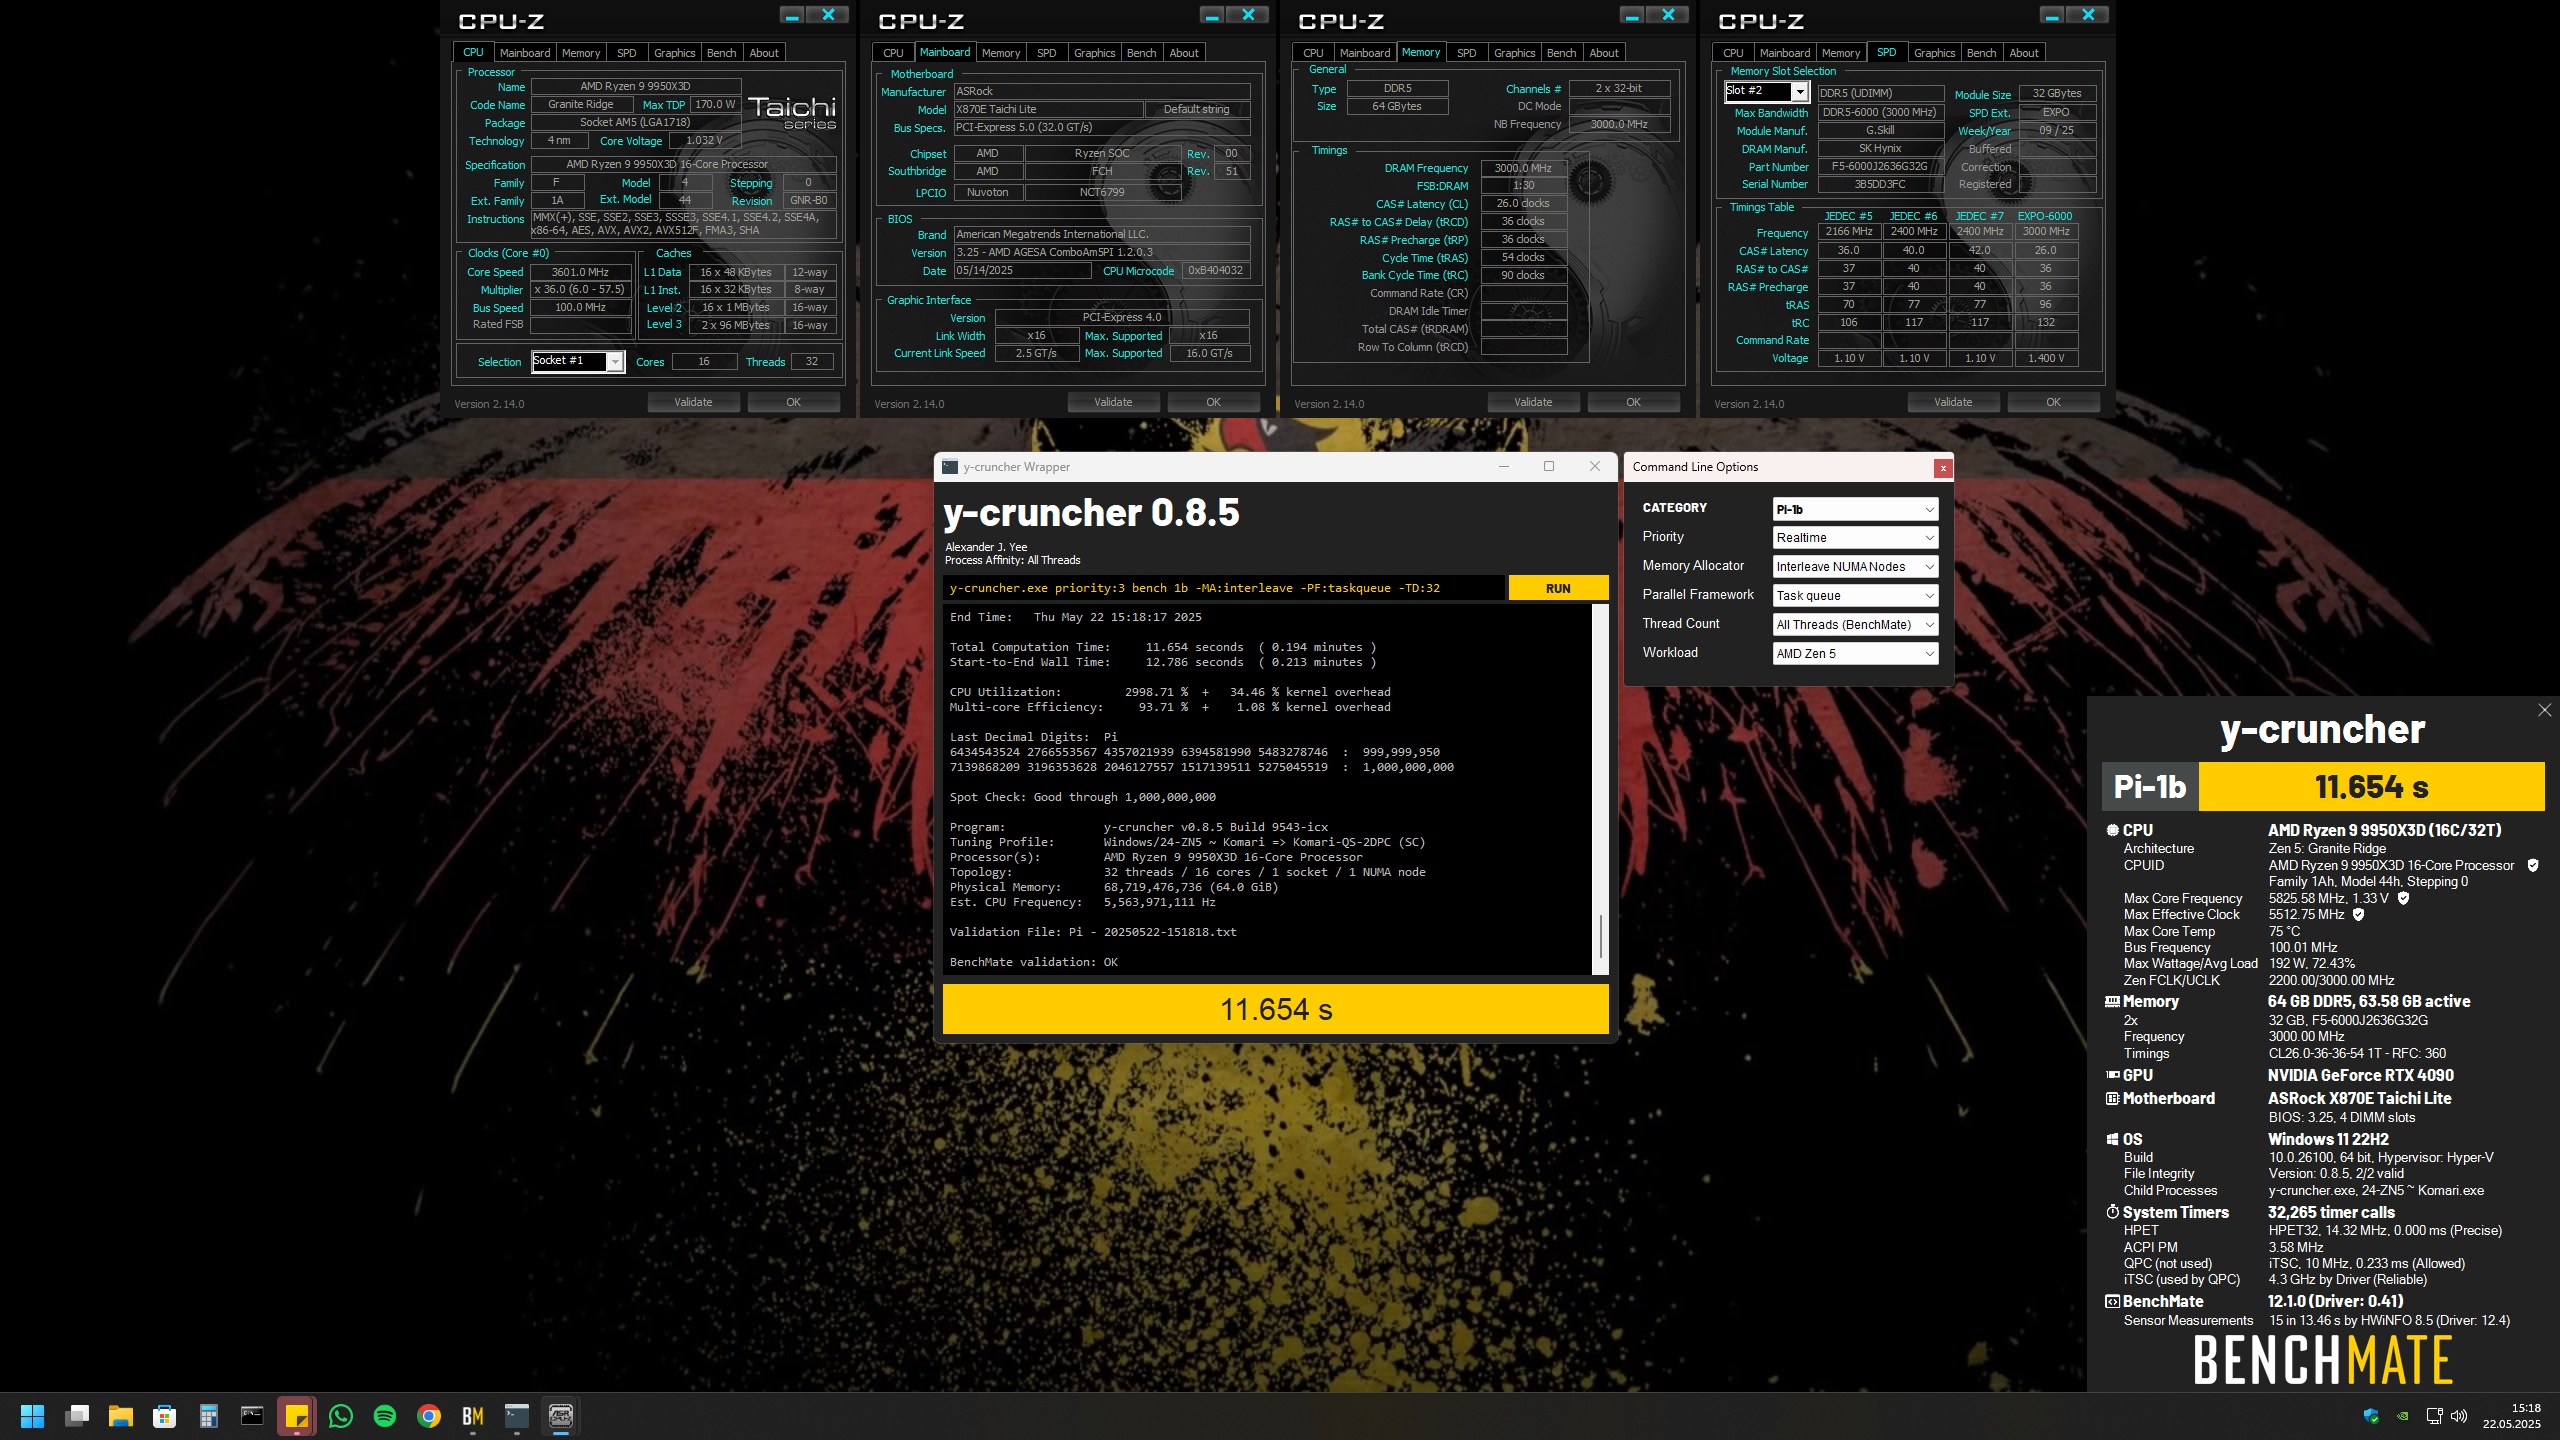
Task: Click the BenchMate Pi-1b score banner
Action: point(2322,787)
